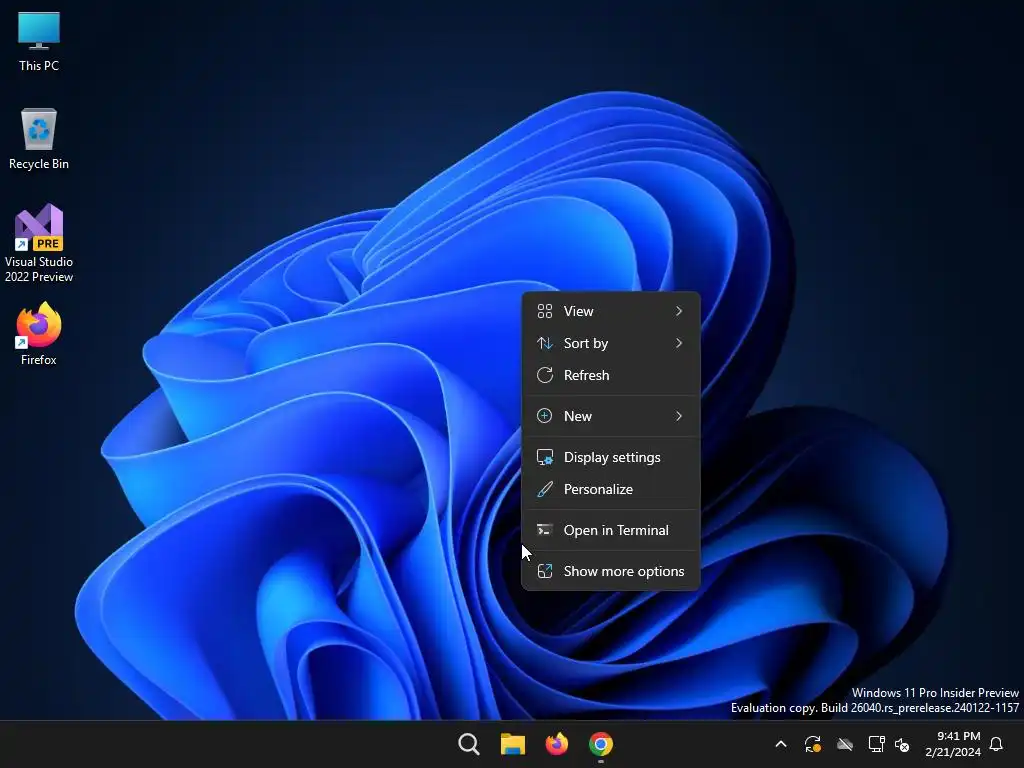Switch to Chrome in the taskbar
This screenshot has height=768, width=1024.
click(x=601, y=744)
